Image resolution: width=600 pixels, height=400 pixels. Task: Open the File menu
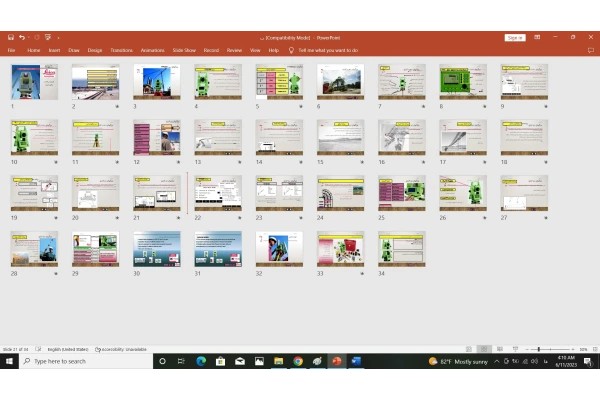click(11, 50)
